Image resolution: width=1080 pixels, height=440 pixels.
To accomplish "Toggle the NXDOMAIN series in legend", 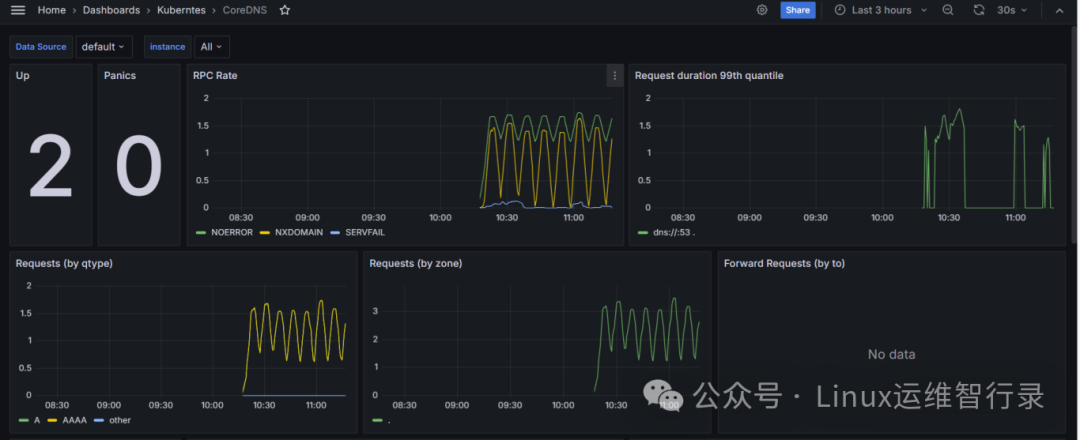I will [x=291, y=233].
